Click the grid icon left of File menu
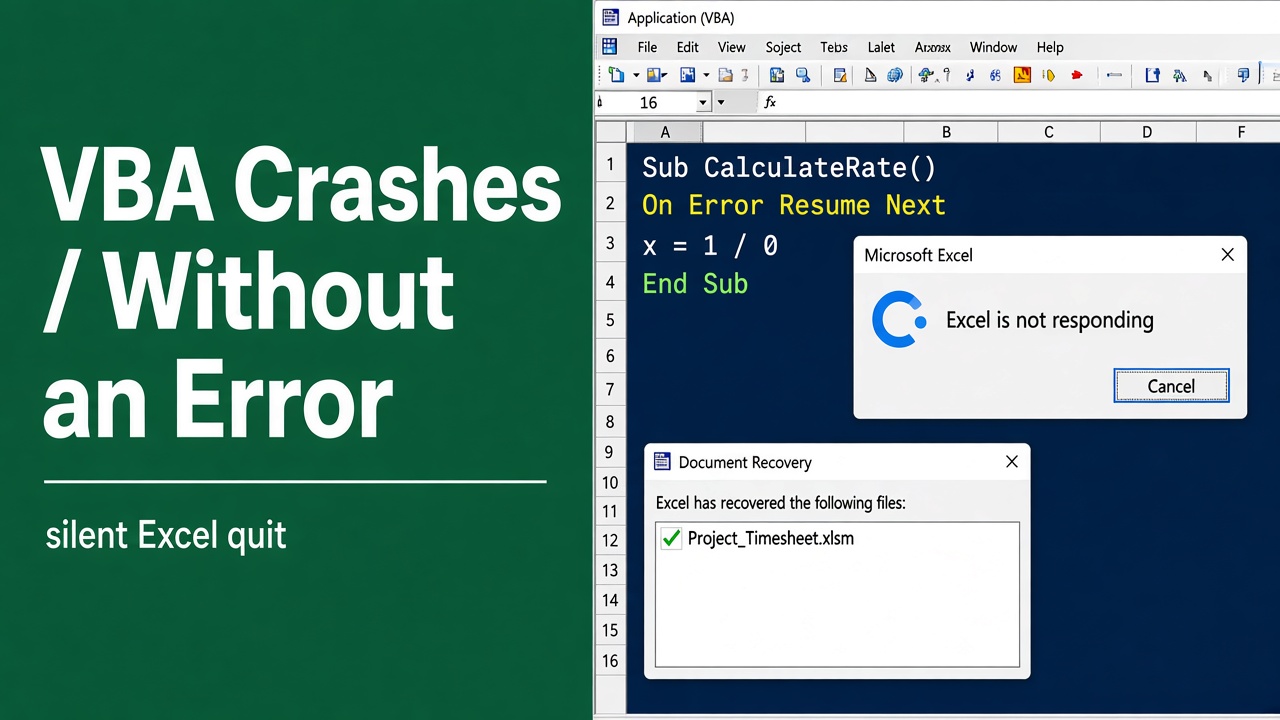 (609, 46)
